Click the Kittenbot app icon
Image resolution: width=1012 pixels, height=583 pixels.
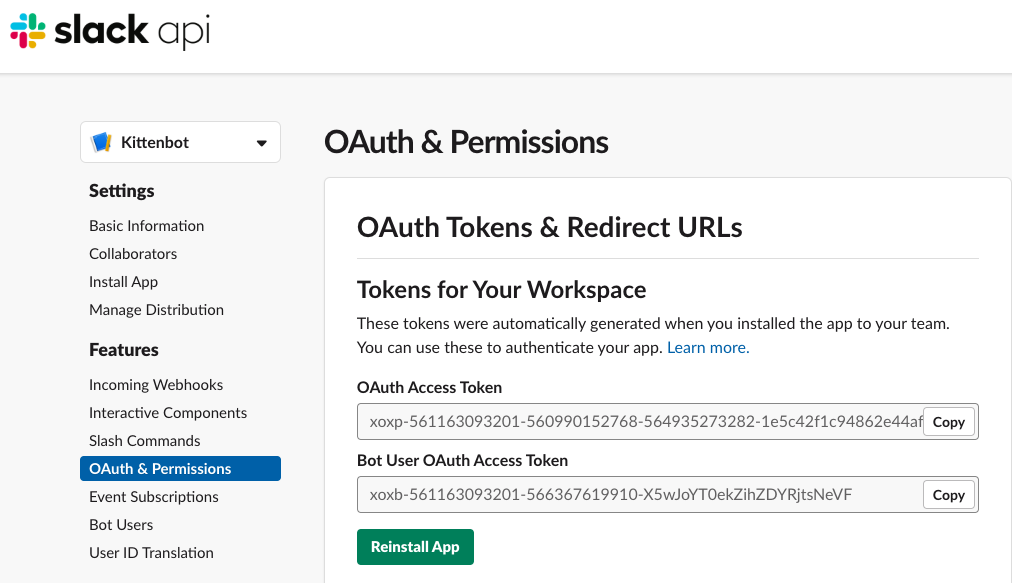[x=101, y=142]
